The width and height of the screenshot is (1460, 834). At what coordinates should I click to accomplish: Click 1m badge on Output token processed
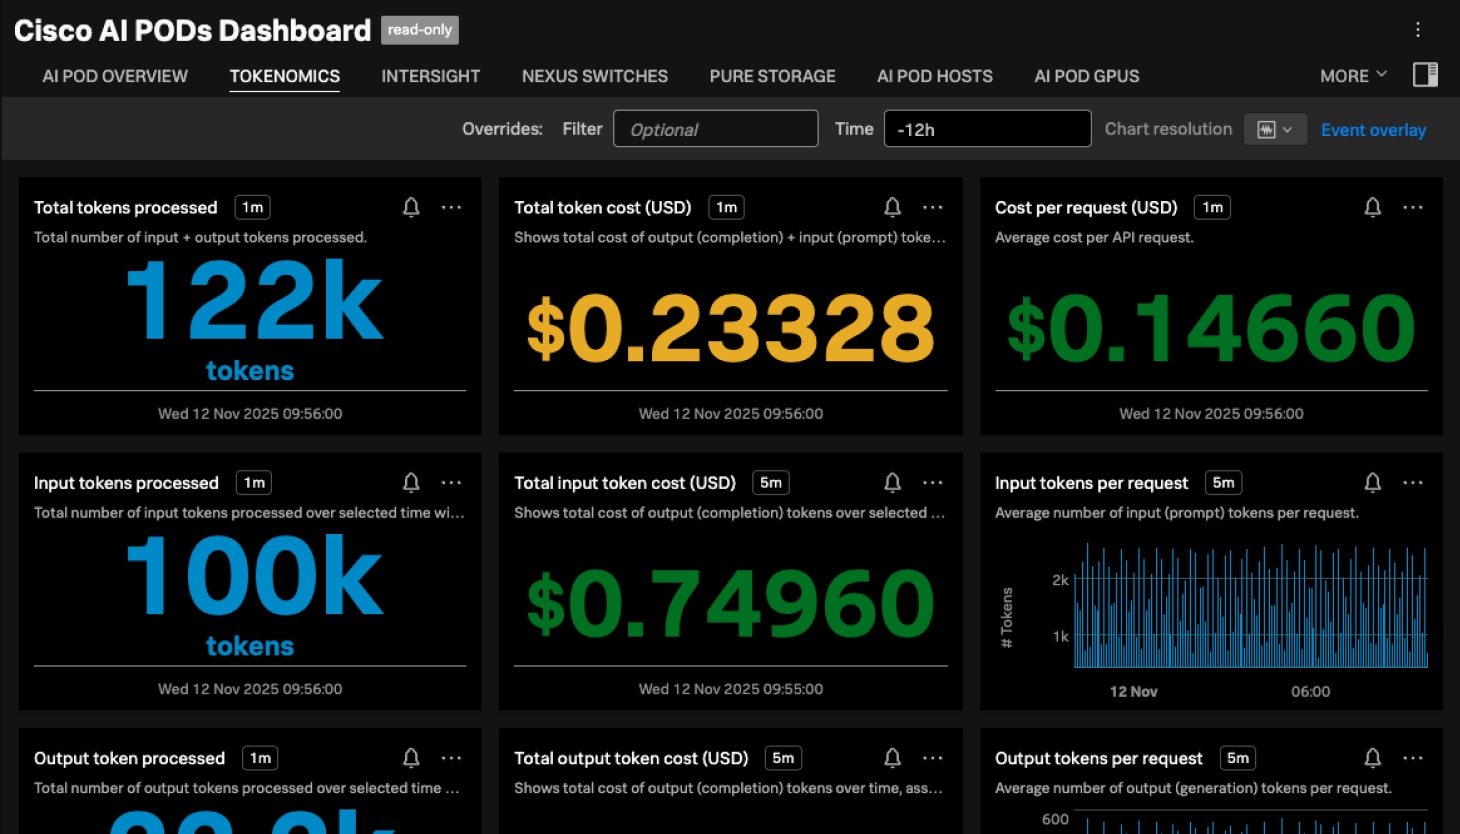click(x=260, y=758)
